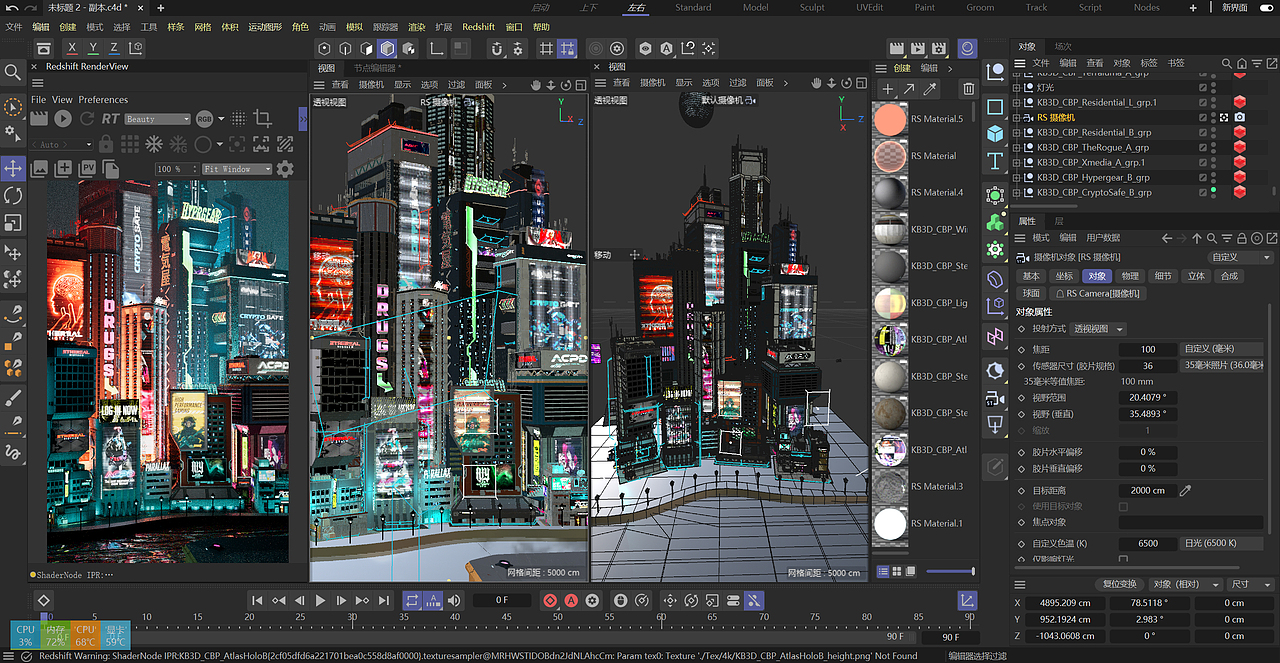Open the 日光 (6500 K) dropdown
The width and height of the screenshot is (1280, 663).
coord(1223,544)
